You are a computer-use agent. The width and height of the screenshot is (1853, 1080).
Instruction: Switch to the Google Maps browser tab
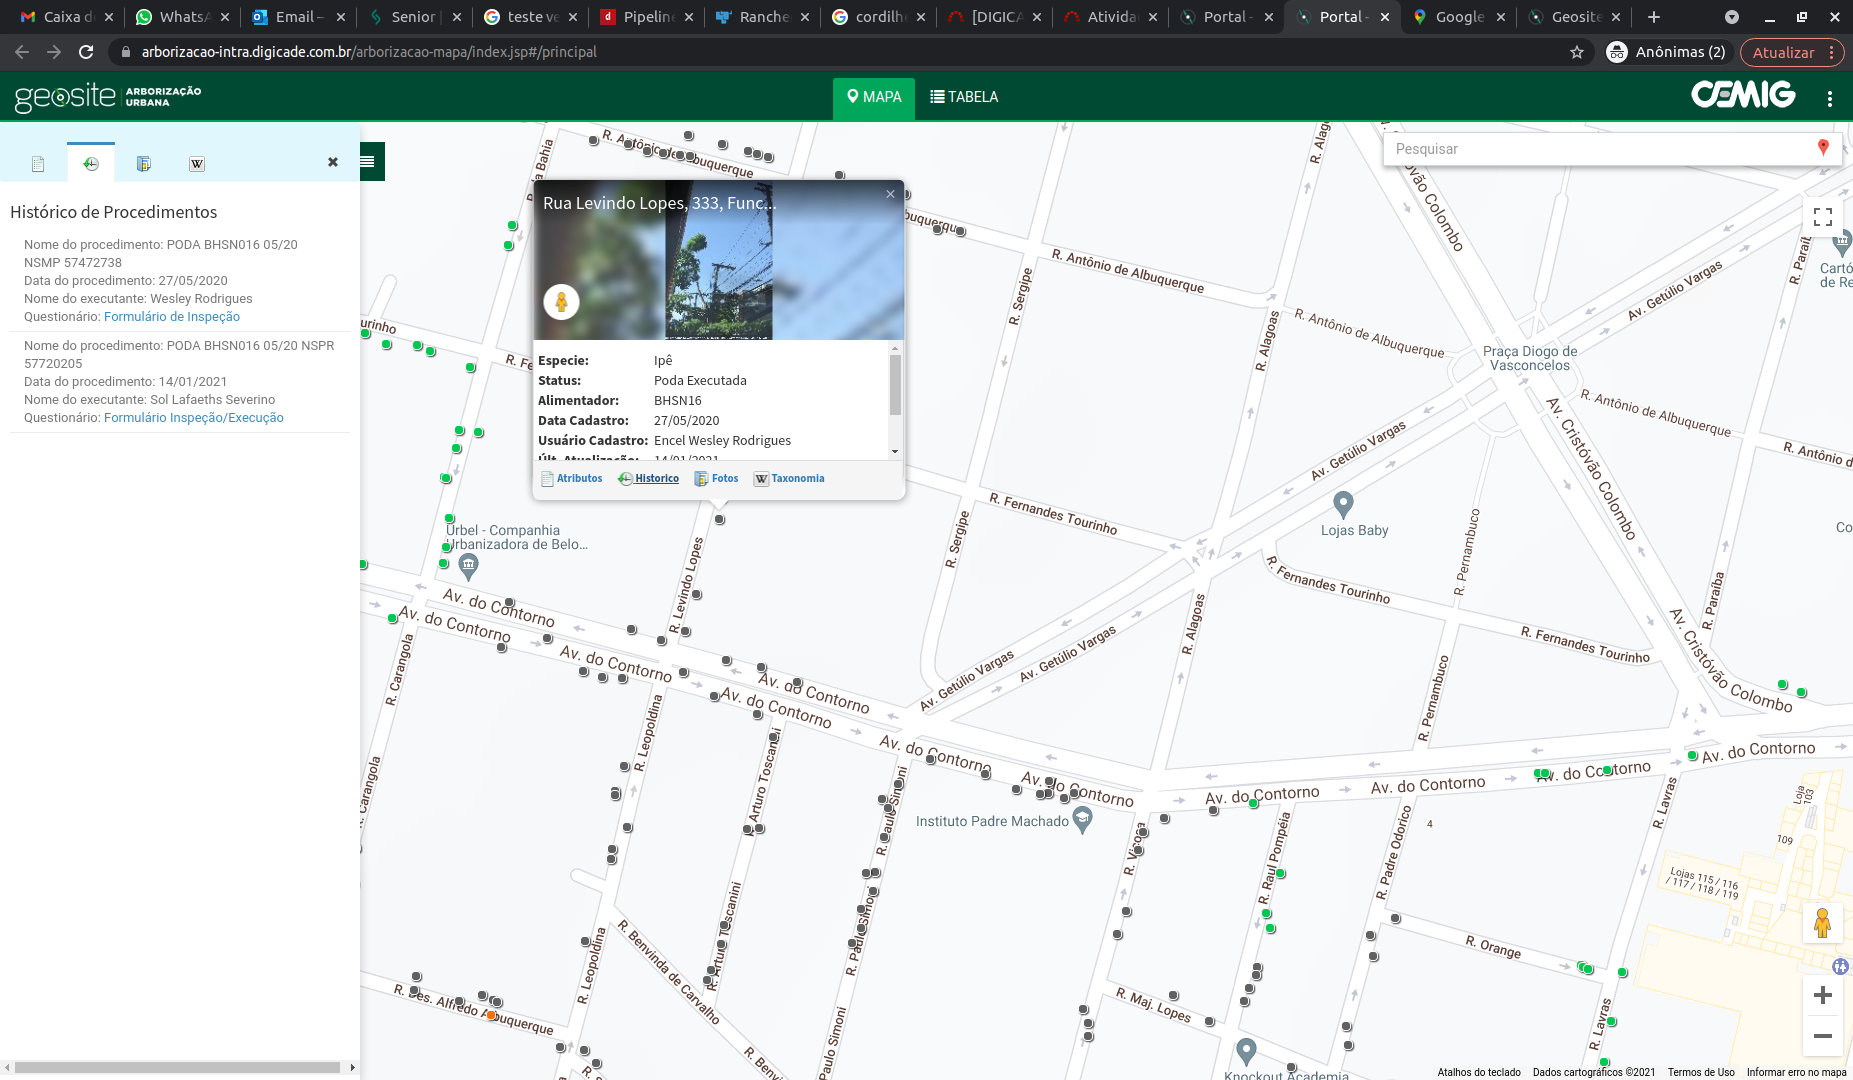(x=1458, y=17)
